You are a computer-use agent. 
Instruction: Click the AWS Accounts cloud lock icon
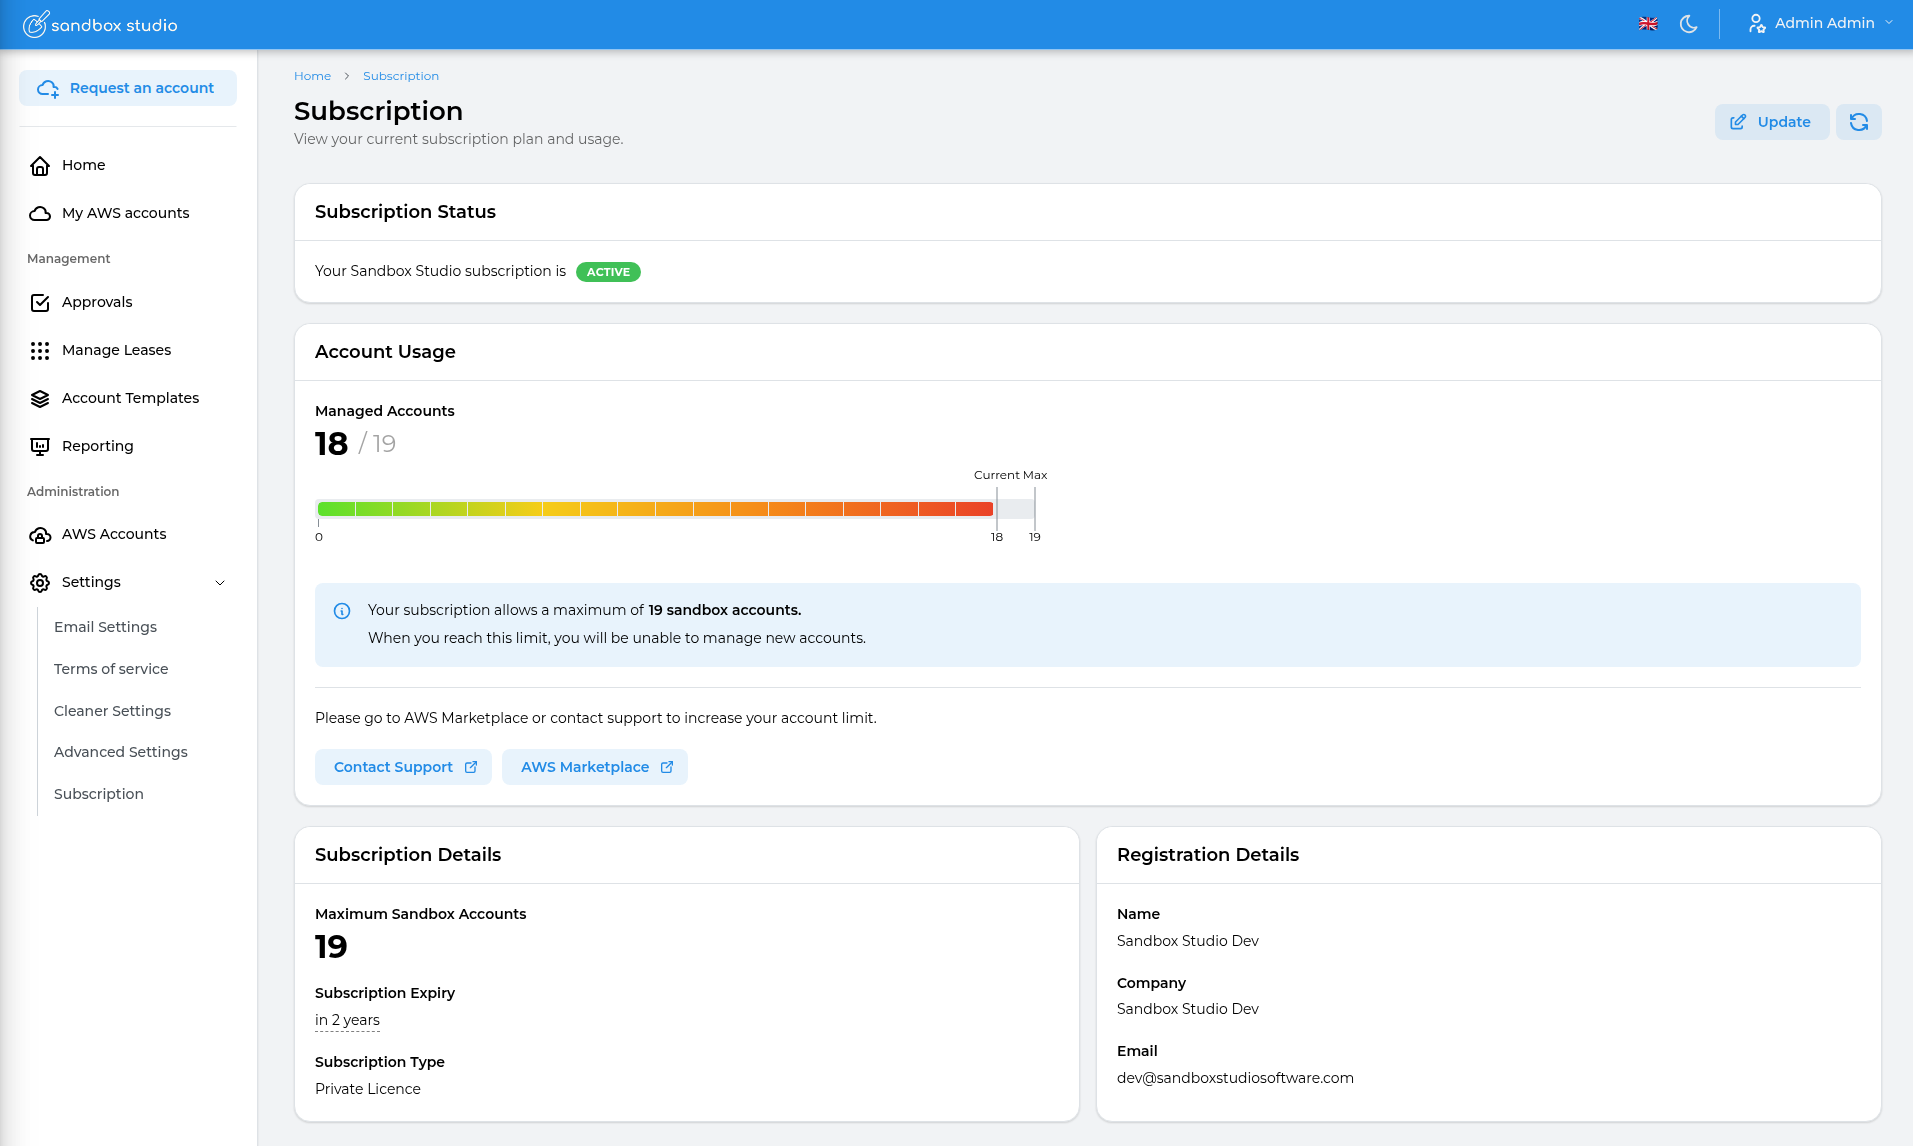click(x=40, y=535)
